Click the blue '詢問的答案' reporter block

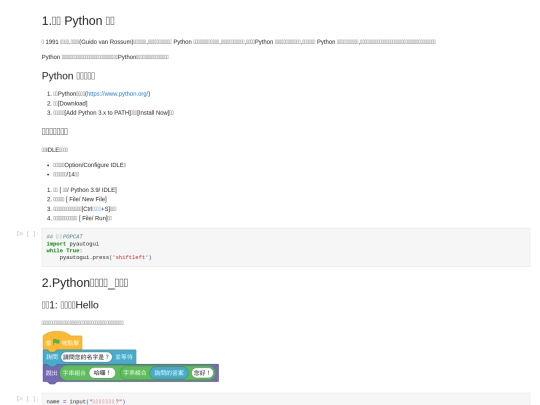pyautogui.click(x=169, y=373)
